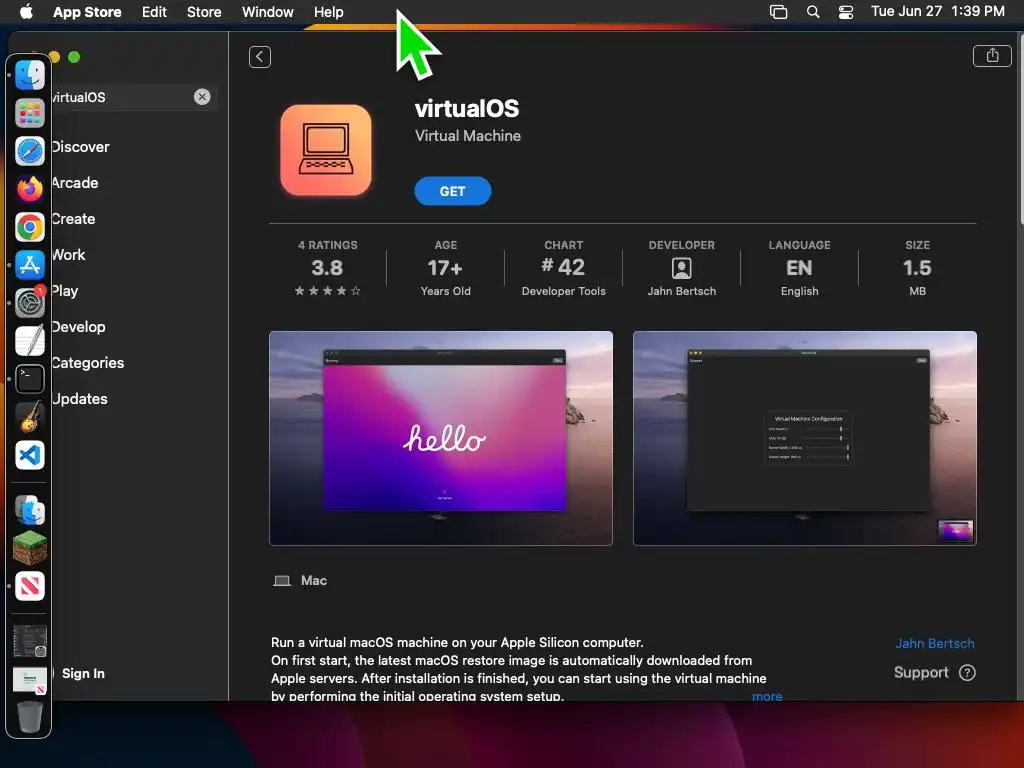Screen dimensions: 1024x768
Task: Click the date and time in menu bar
Action: tap(937, 11)
